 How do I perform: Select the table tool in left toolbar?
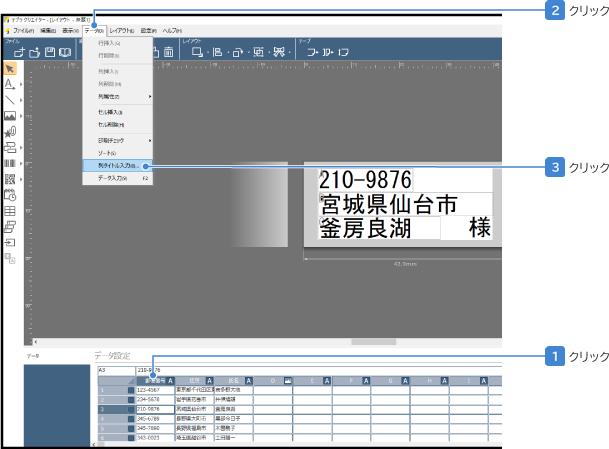pos(10,211)
